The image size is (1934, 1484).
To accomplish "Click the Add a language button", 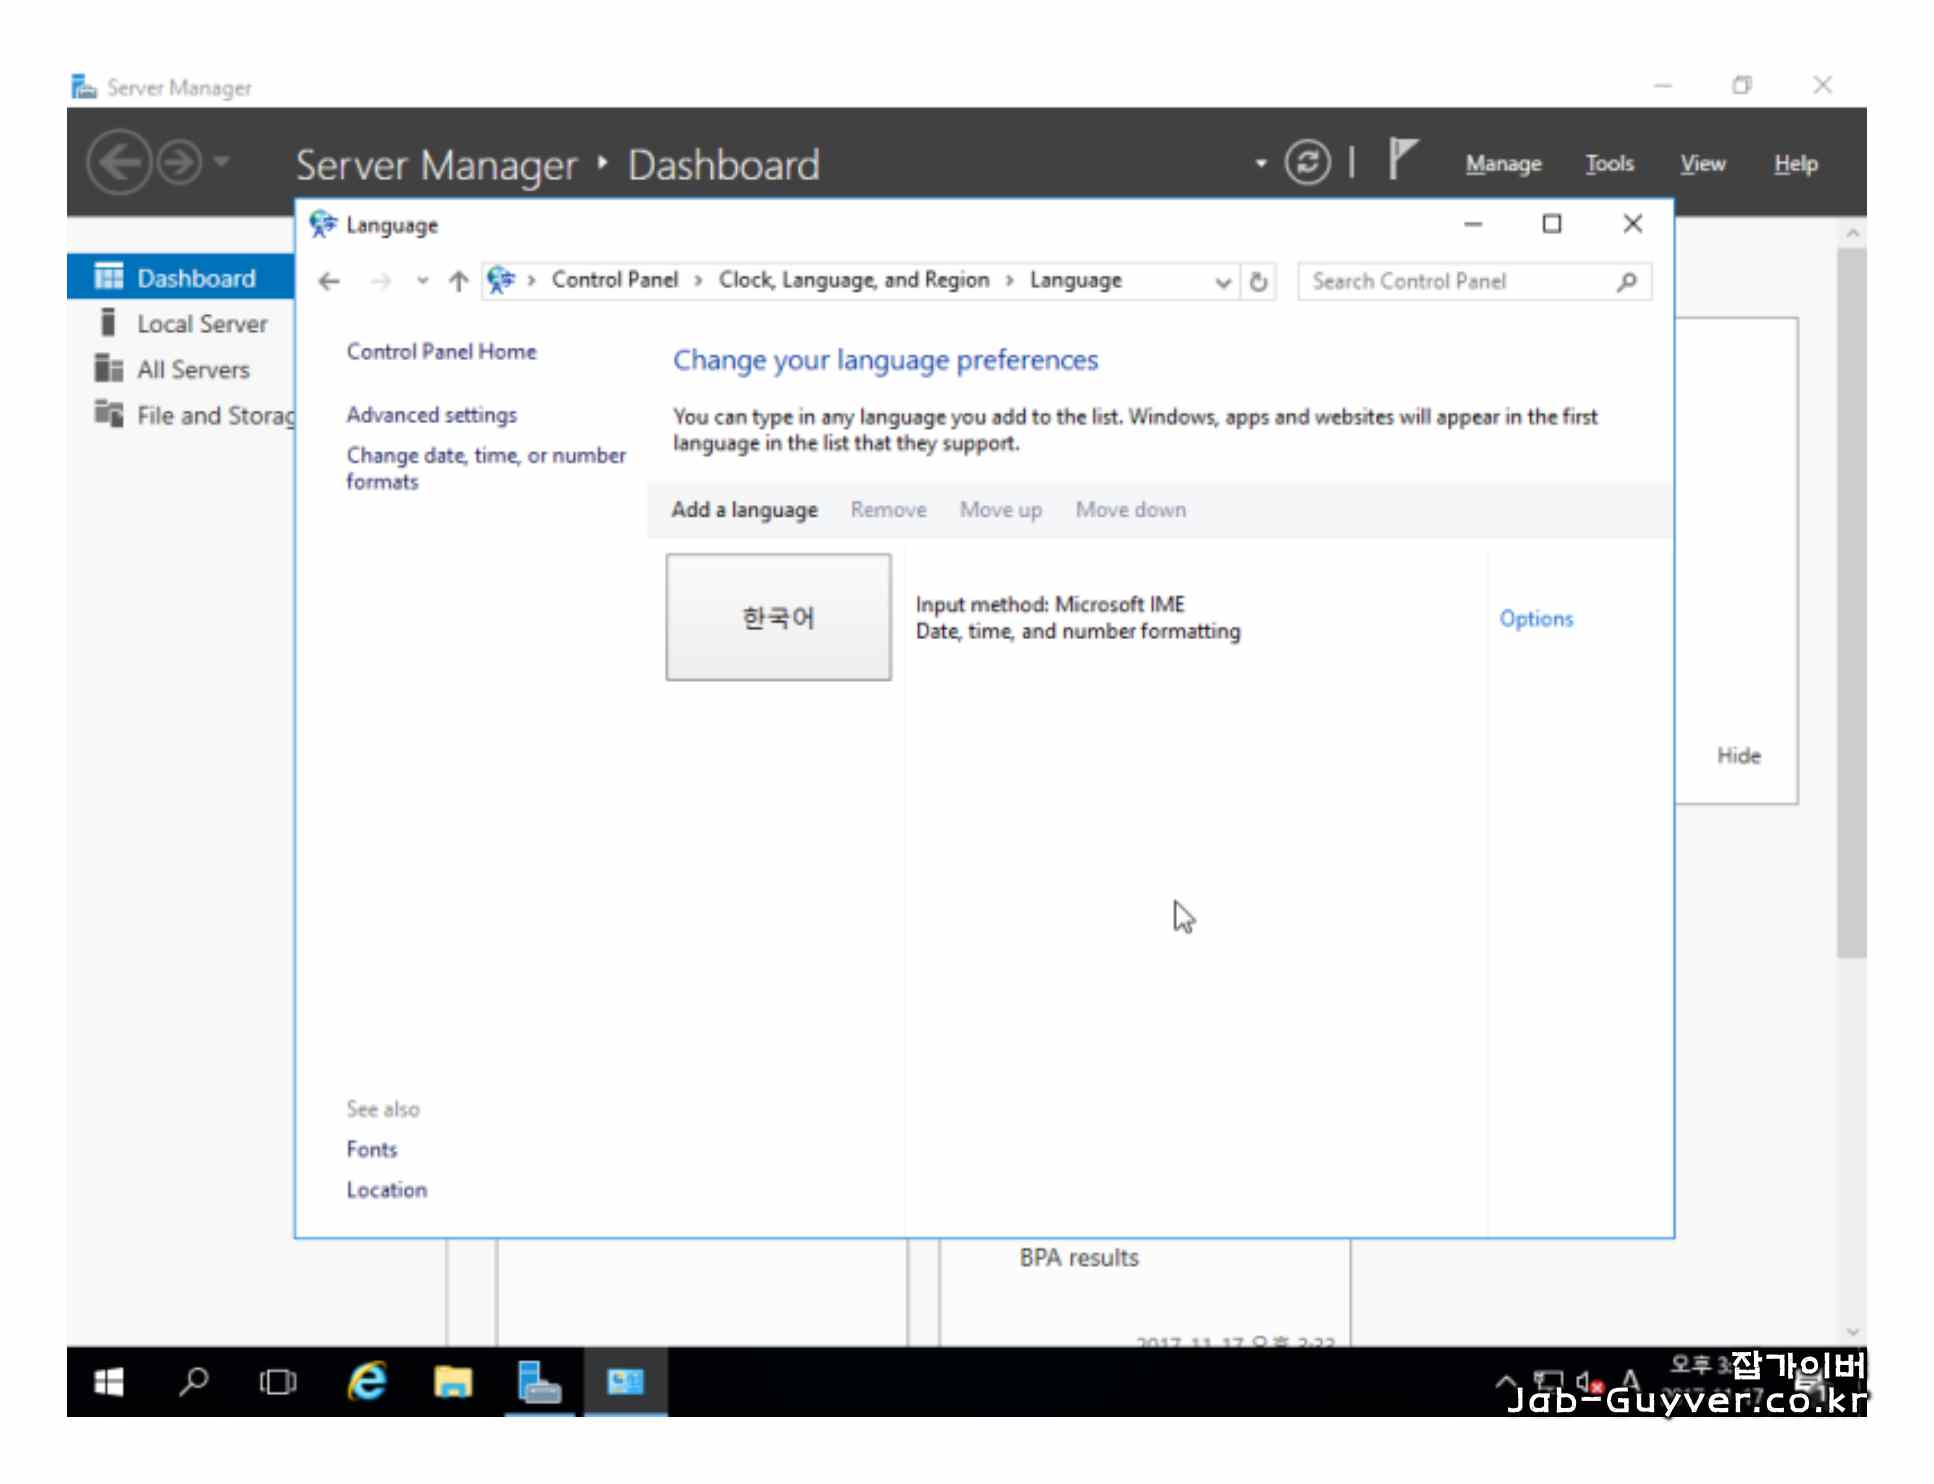I will tap(744, 510).
